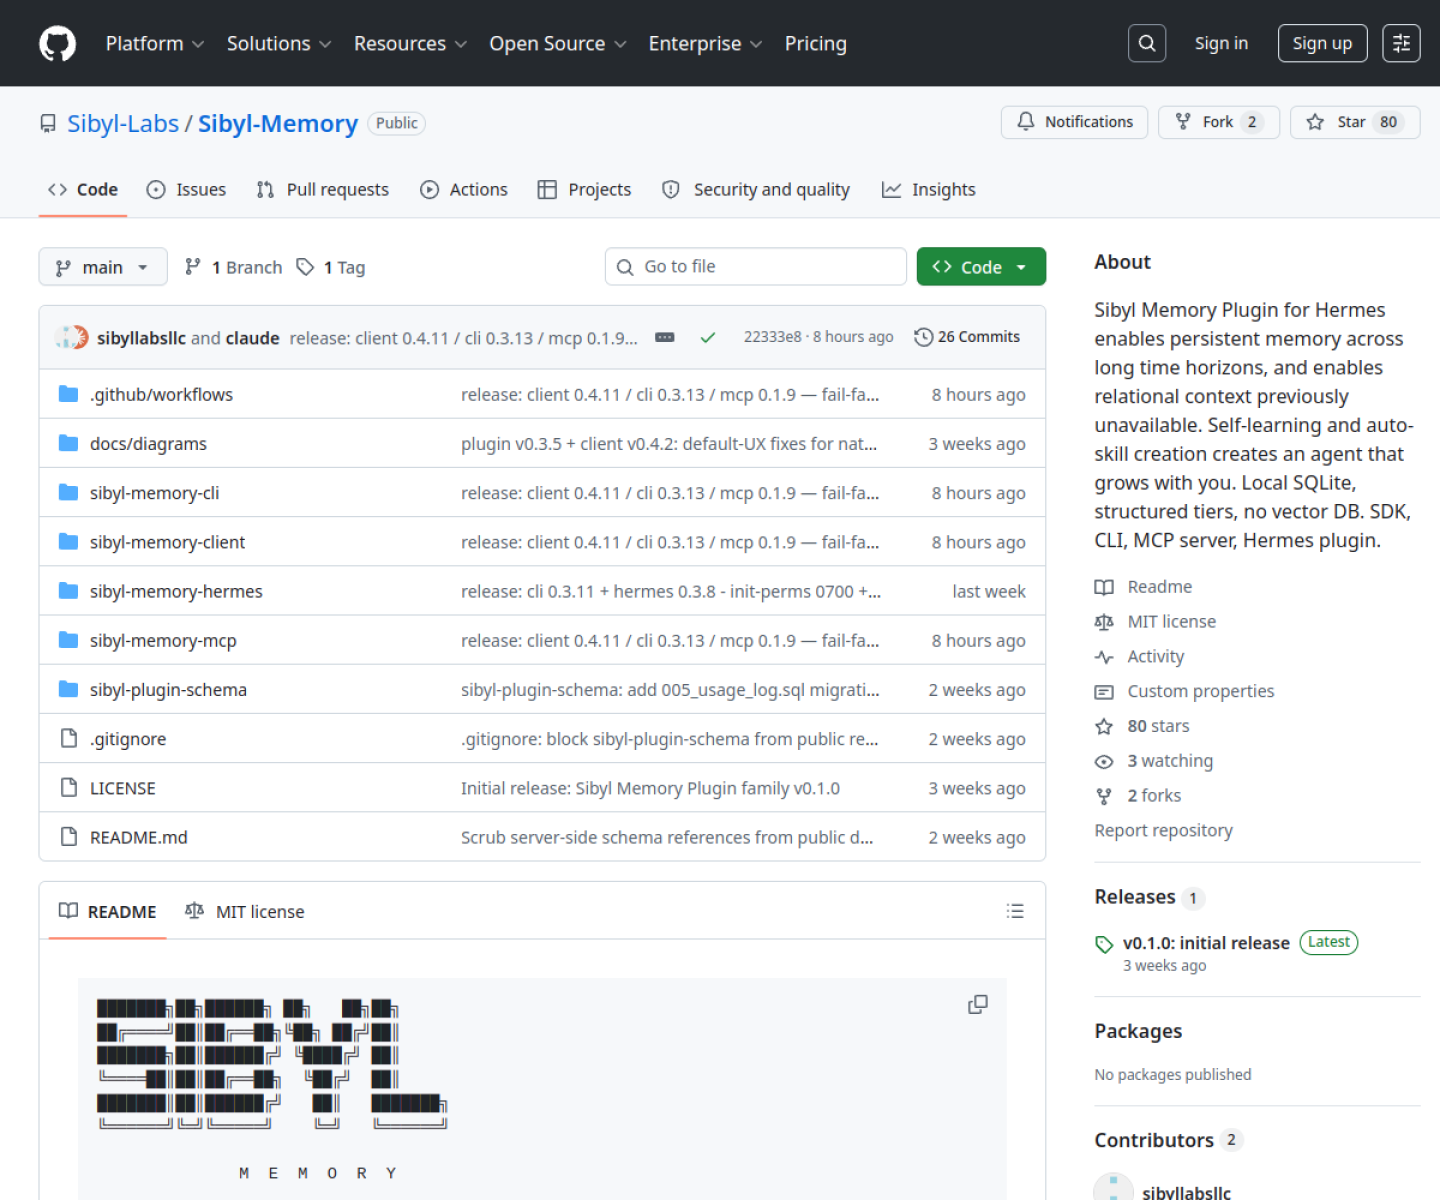Click the folder icon for docs/diagrams
The height and width of the screenshot is (1200, 1440).
68,443
